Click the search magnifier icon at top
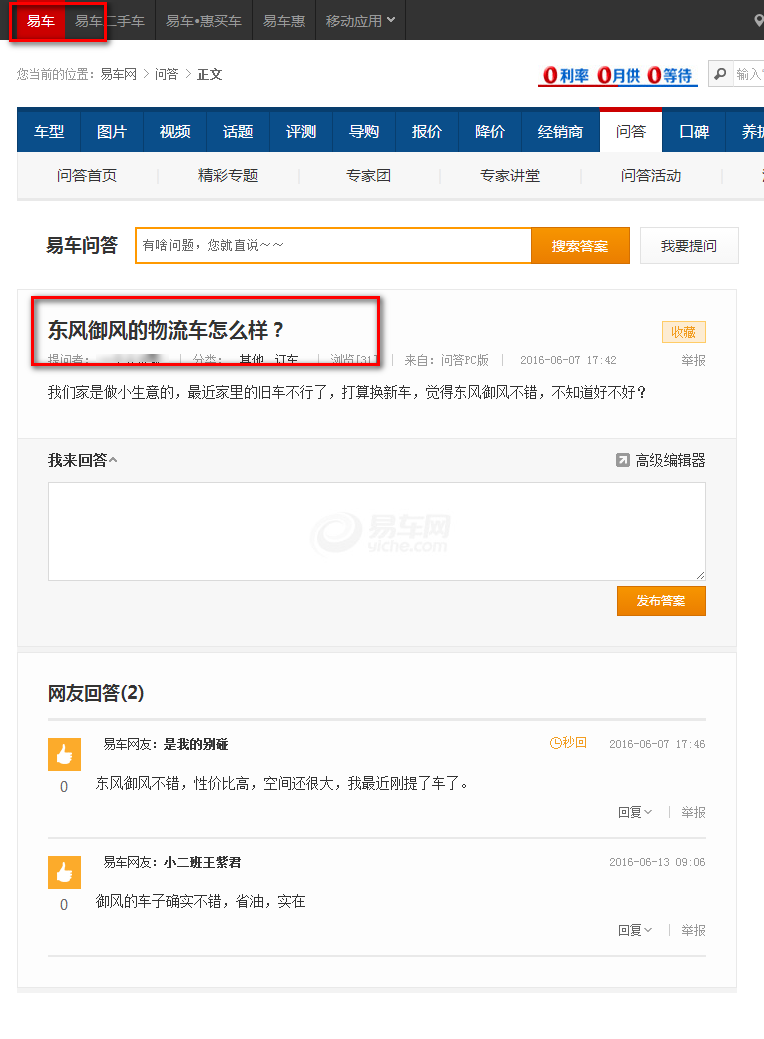 [x=720, y=74]
